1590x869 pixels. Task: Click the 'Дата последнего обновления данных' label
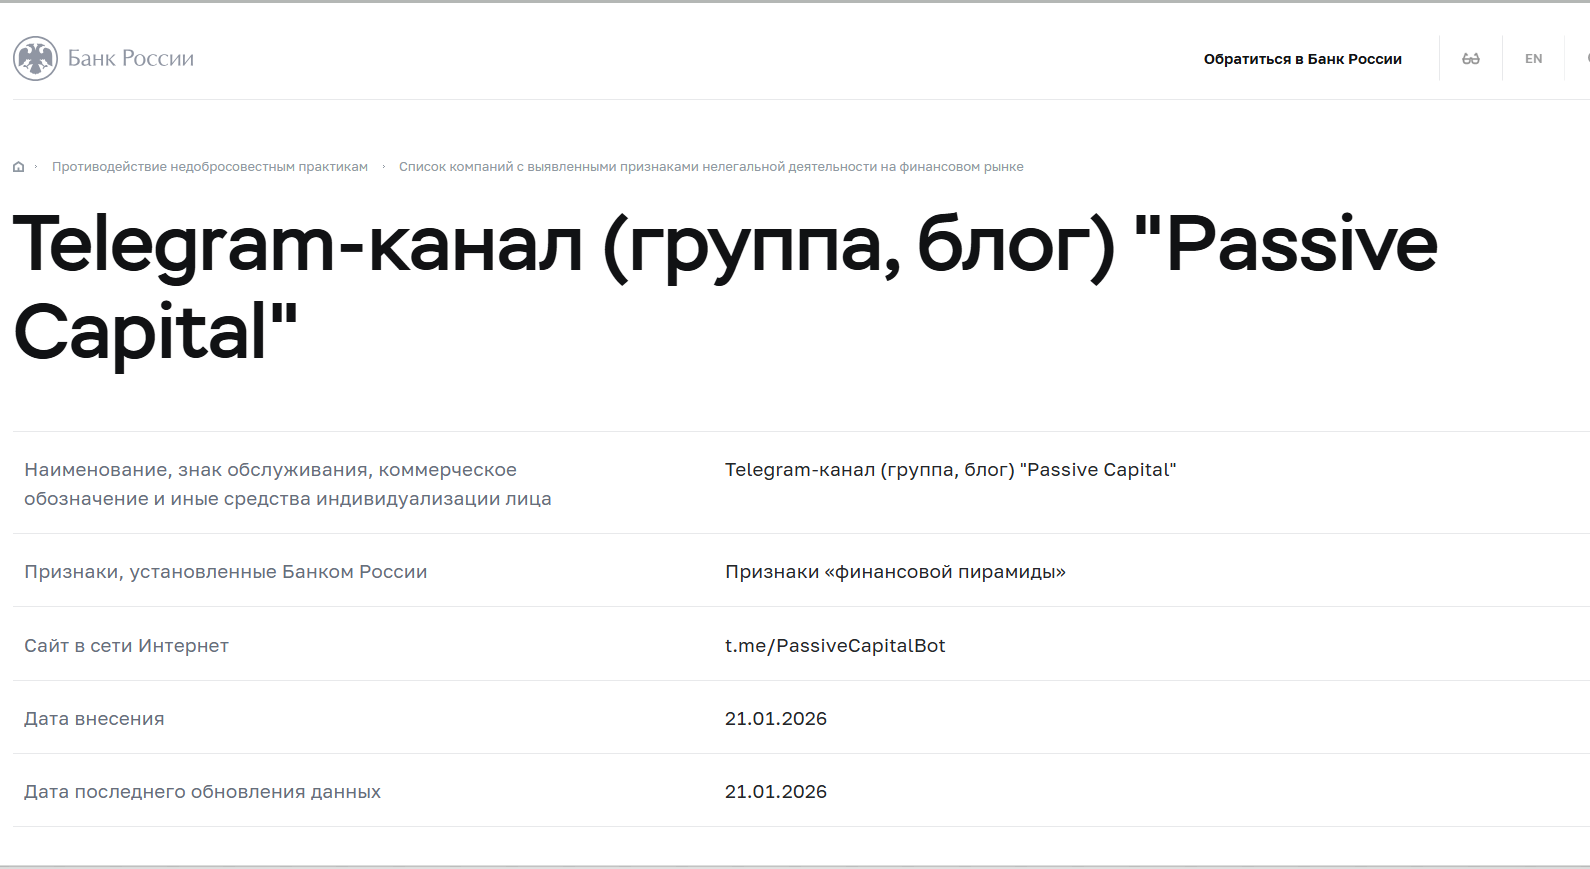(202, 792)
